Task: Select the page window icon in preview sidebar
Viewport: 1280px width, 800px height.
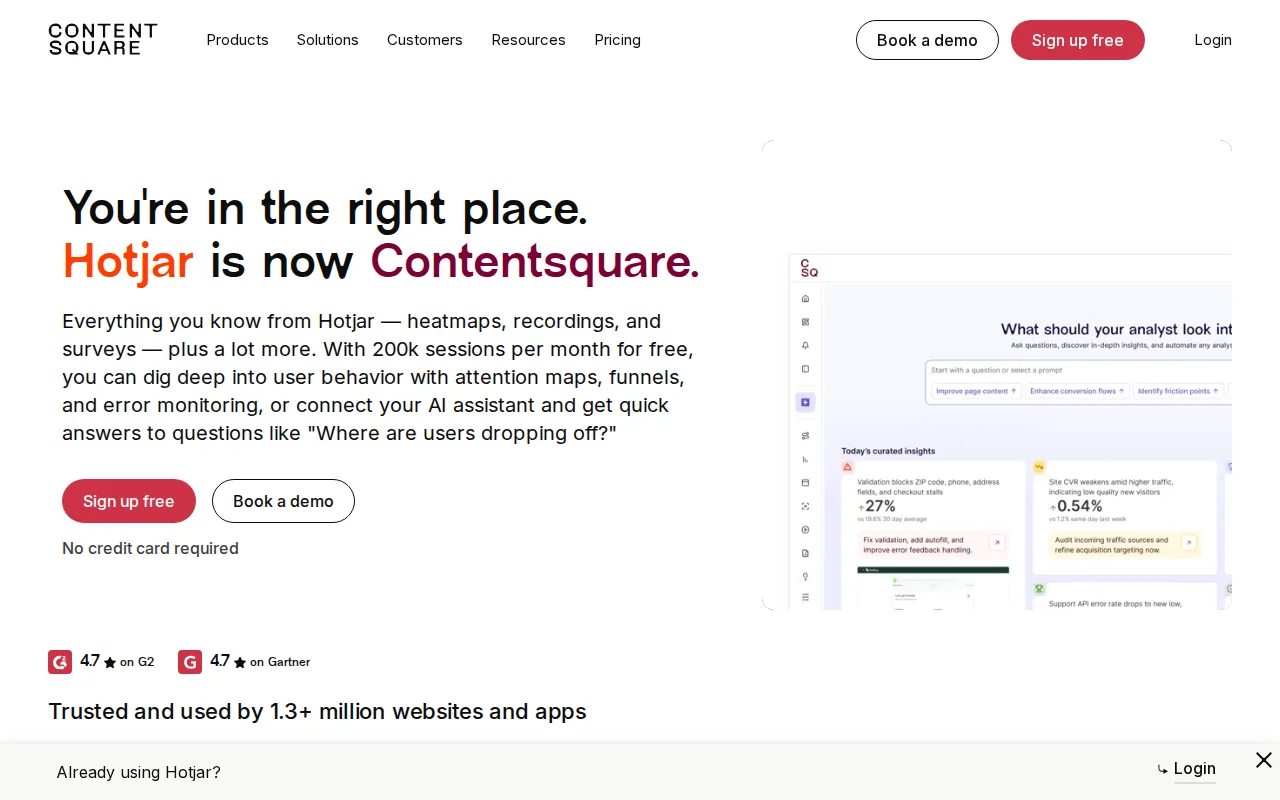Action: [805, 483]
